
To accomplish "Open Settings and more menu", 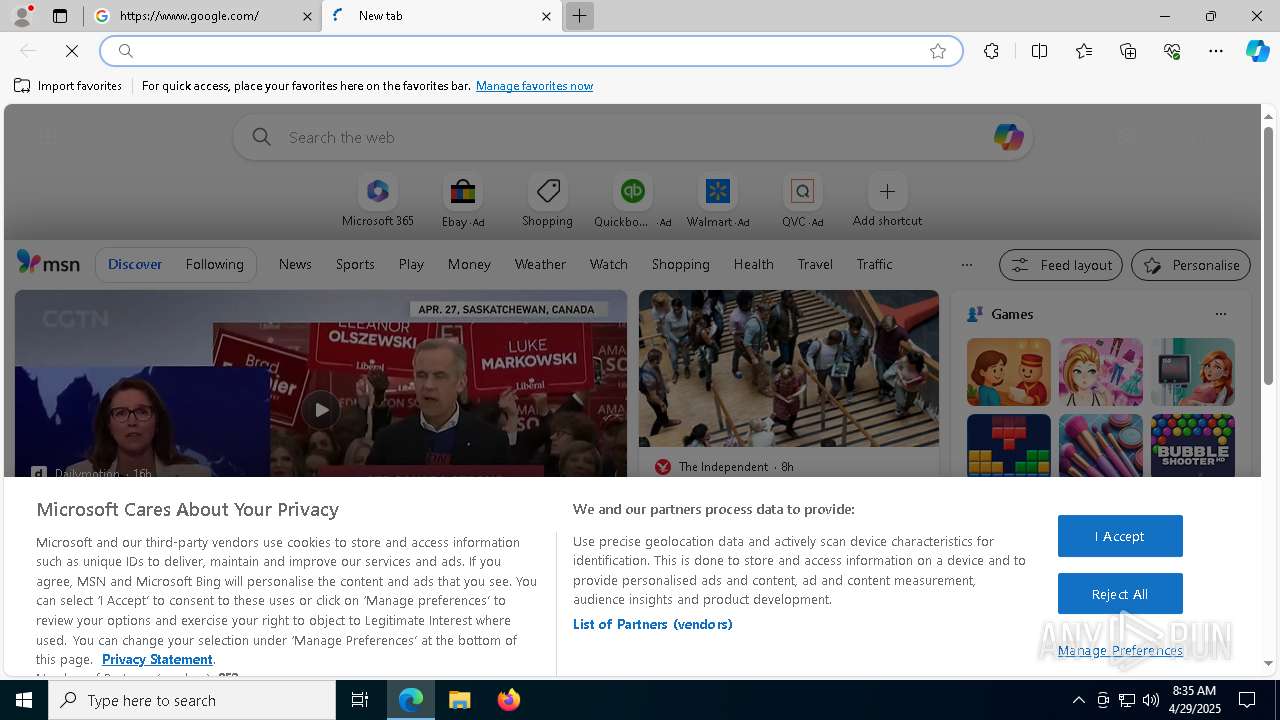I will [1216, 51].
